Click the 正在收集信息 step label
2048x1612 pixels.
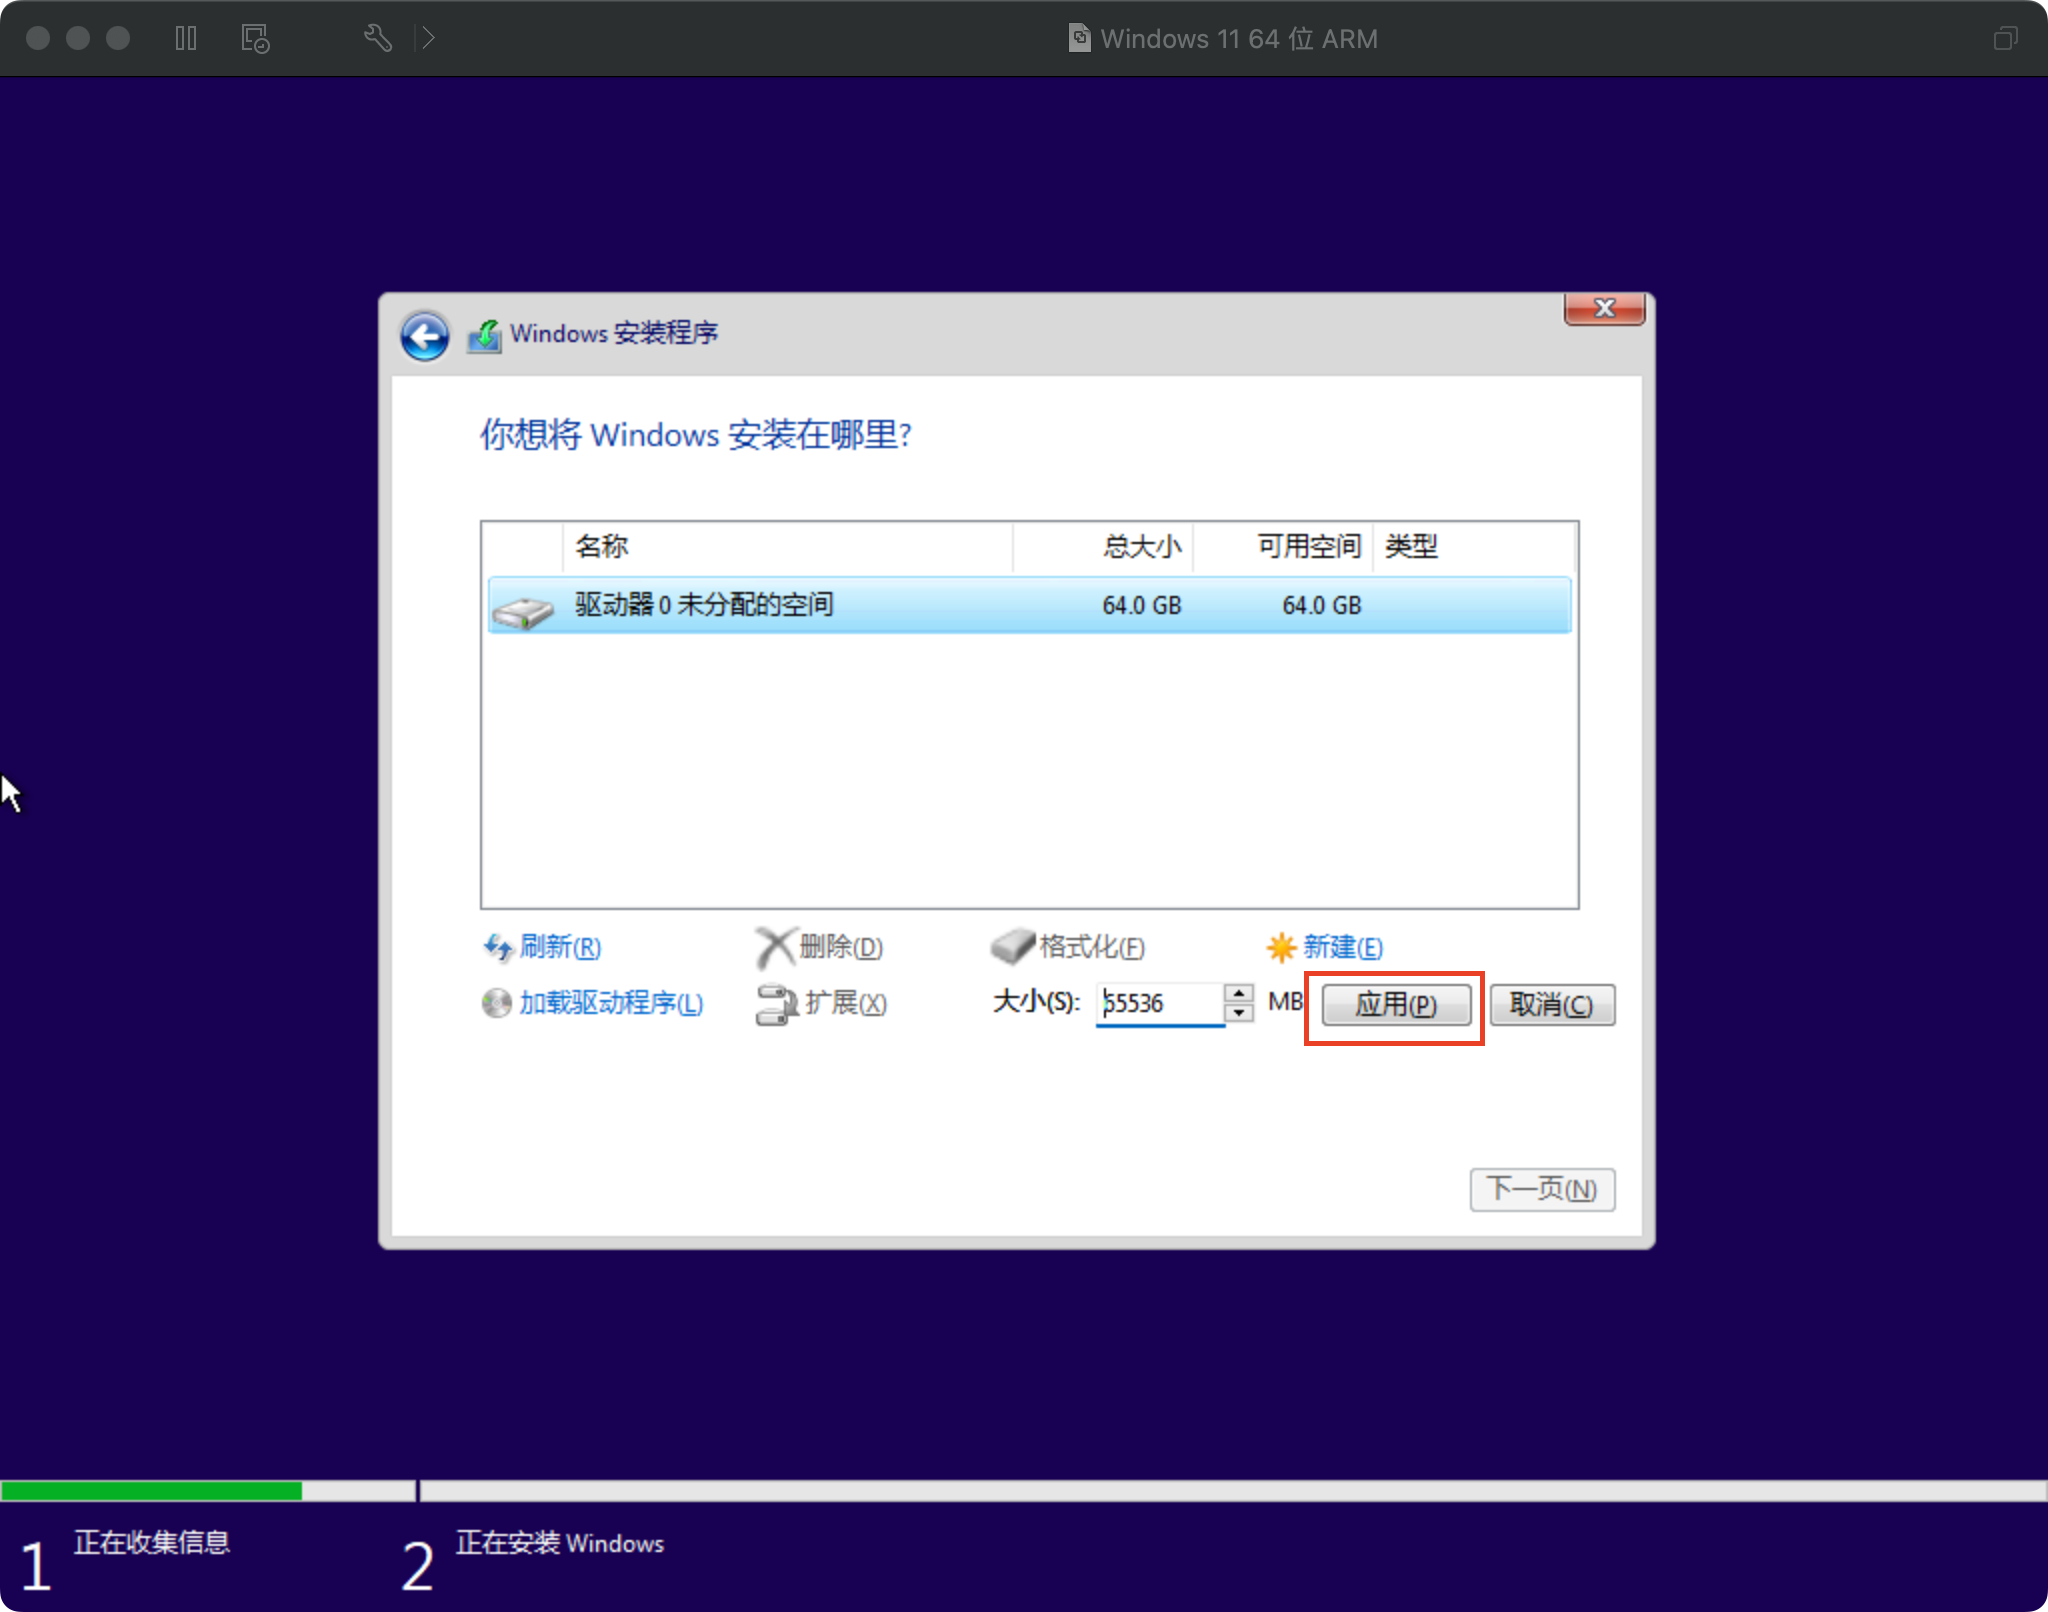[x=152, y=1542]
